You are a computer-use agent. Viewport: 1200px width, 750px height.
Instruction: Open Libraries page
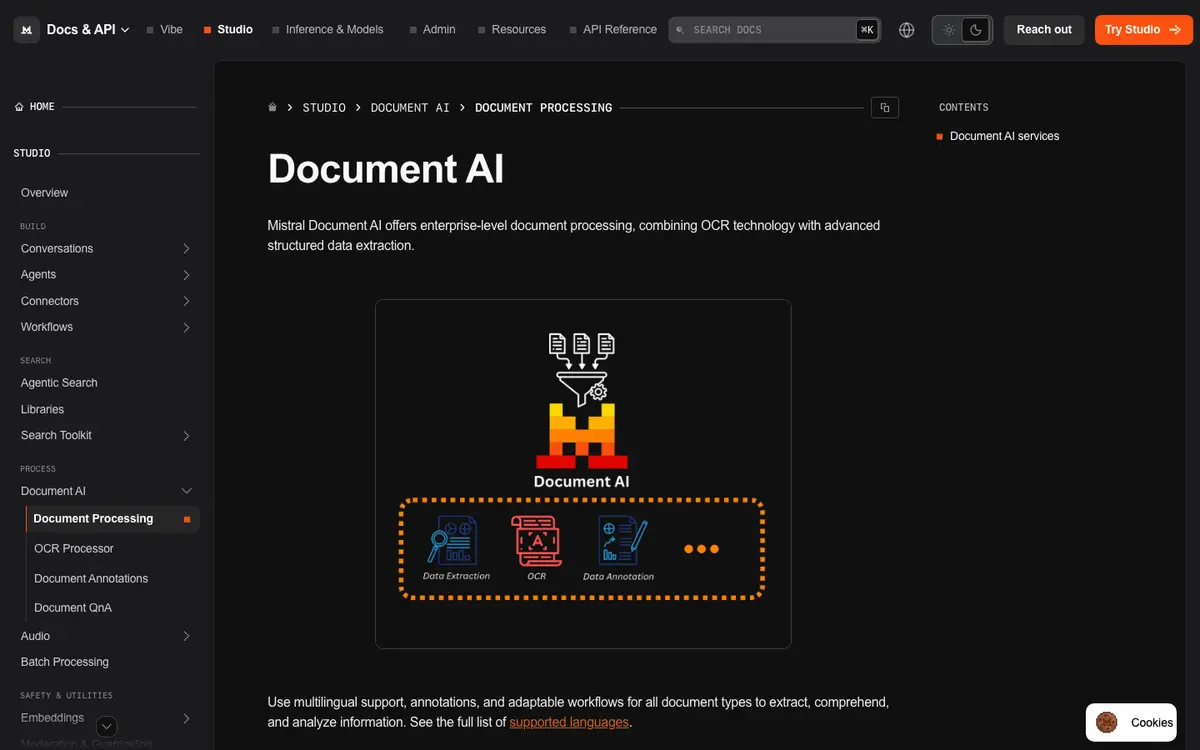click(x=42, y=409)
